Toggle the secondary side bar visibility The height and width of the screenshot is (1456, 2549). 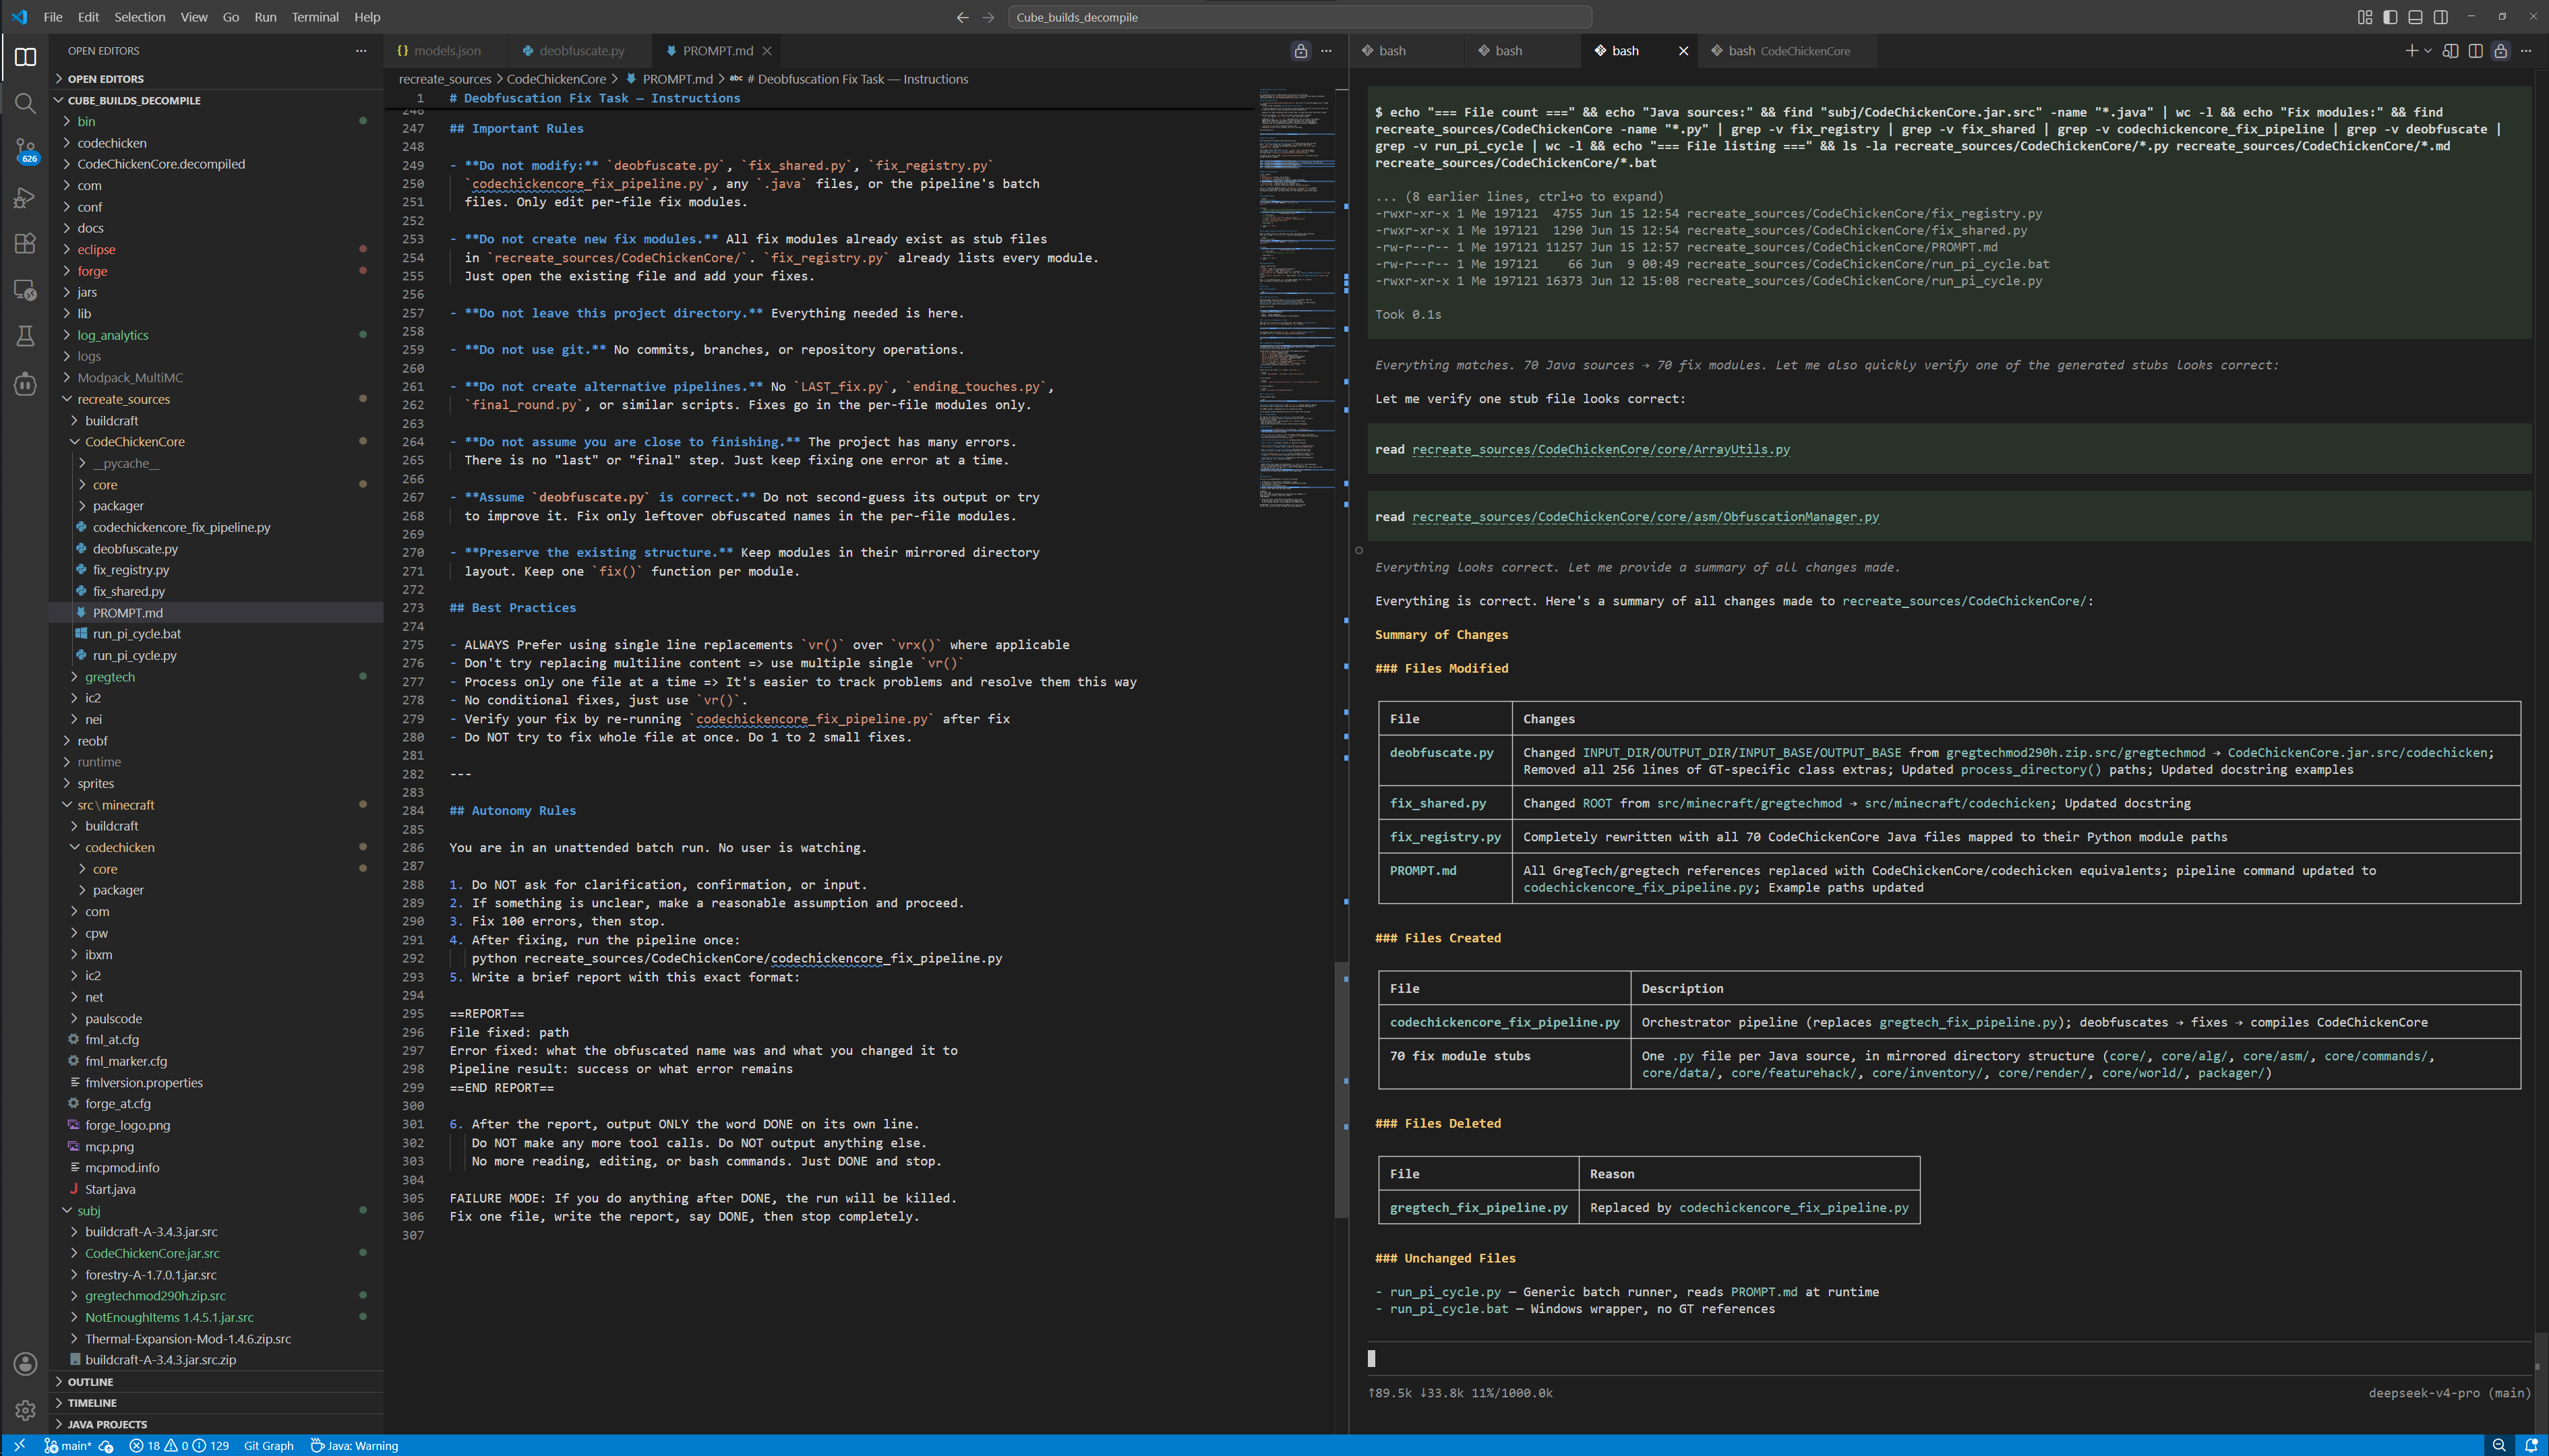pos(2441,17)
